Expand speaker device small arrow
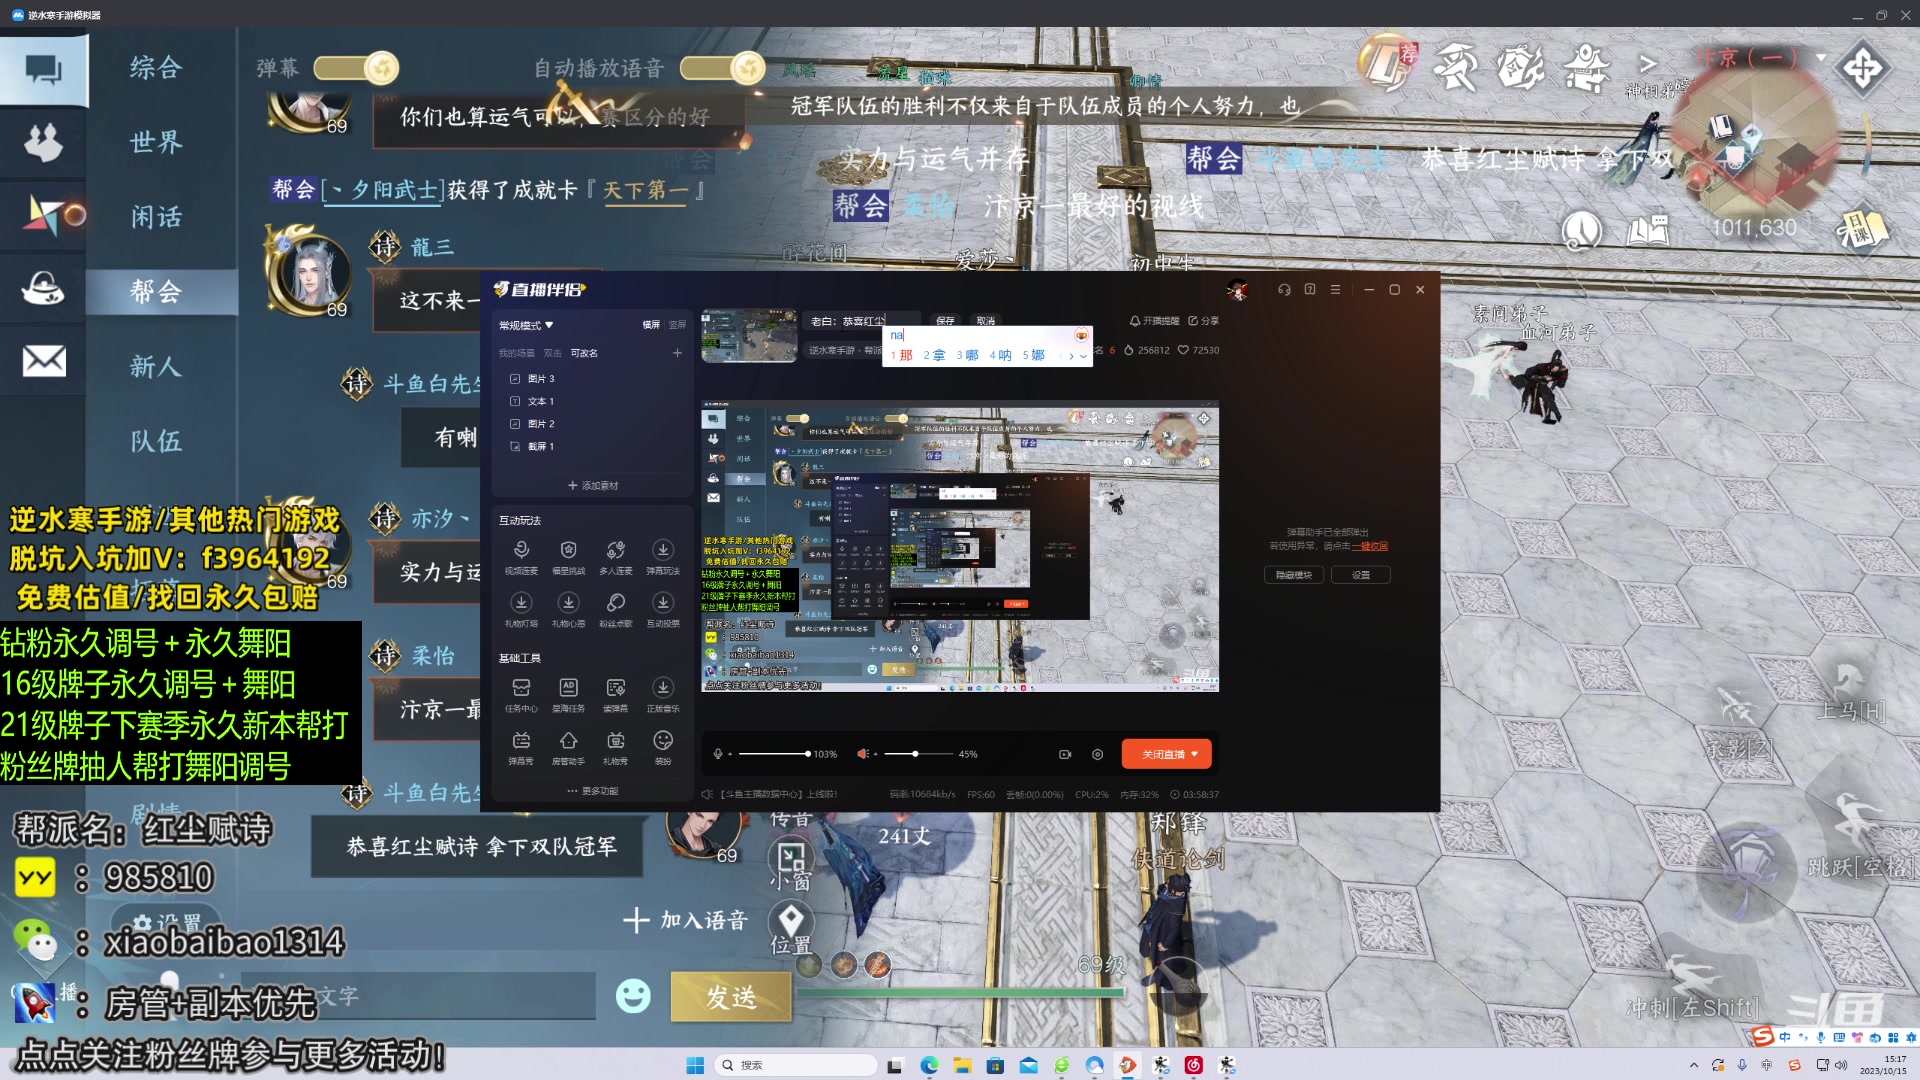This screenshot has width=1920, height=1080. 875,754
